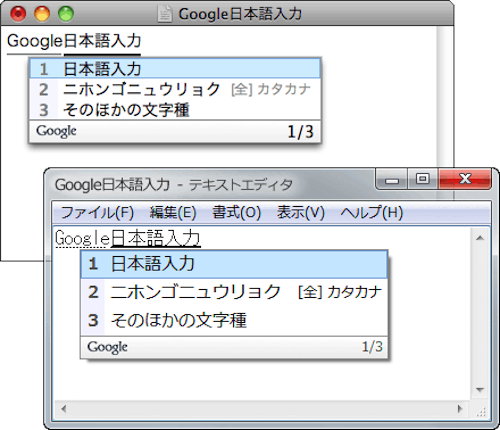This screenshot has height=430, width=500.
Task: Click the yellow minimize button on Mac window
Action: (42, 14)
